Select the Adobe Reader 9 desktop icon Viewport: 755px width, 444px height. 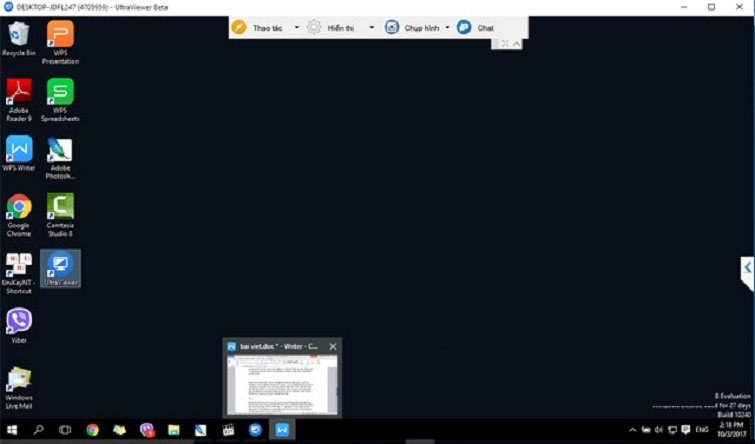point(18,98)
